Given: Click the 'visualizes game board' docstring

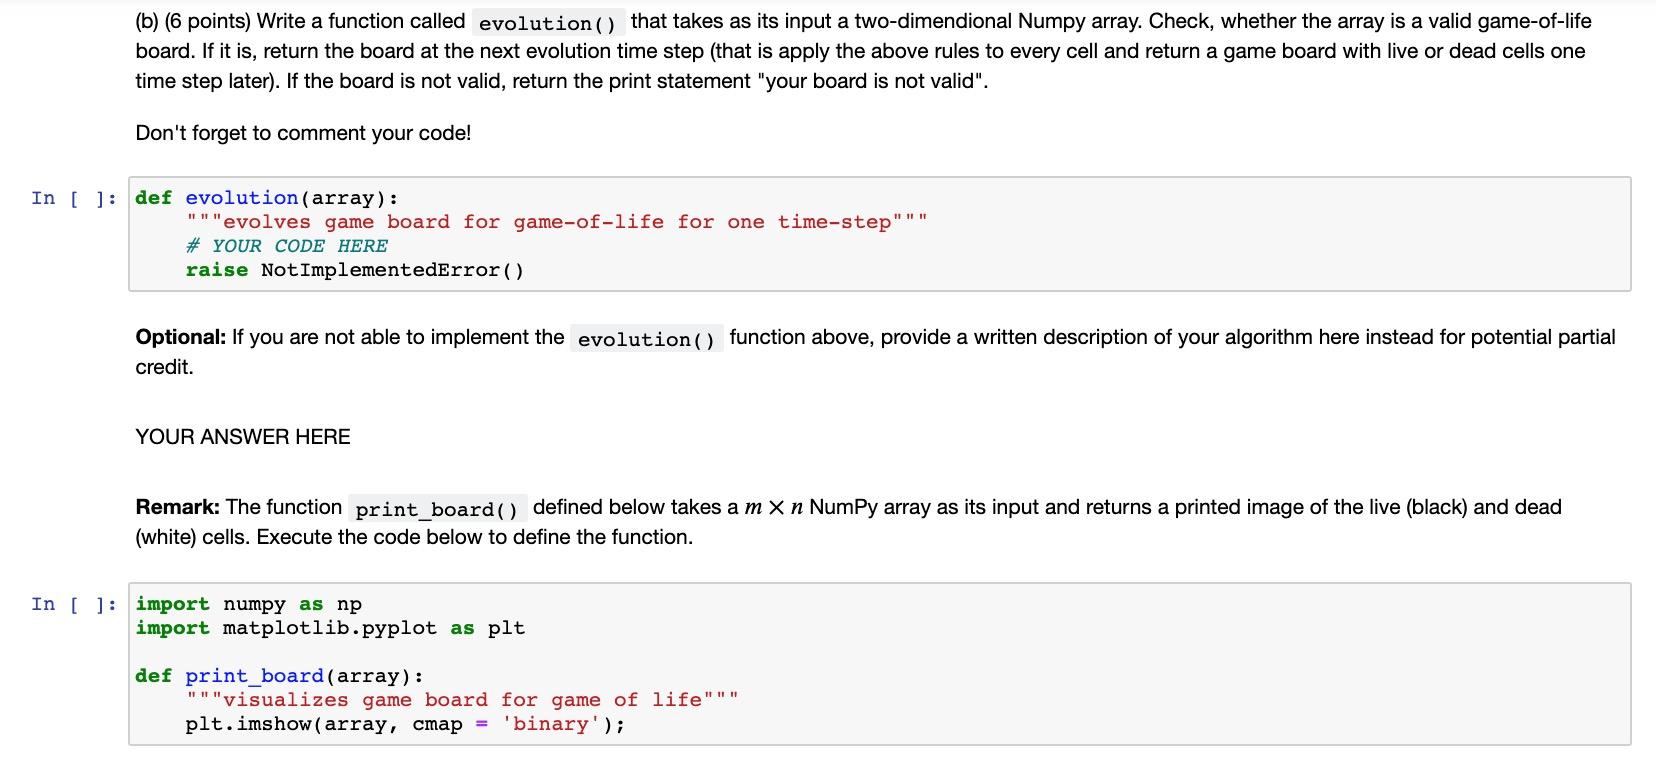Looking at the screenshot, I should pos(462,700).
